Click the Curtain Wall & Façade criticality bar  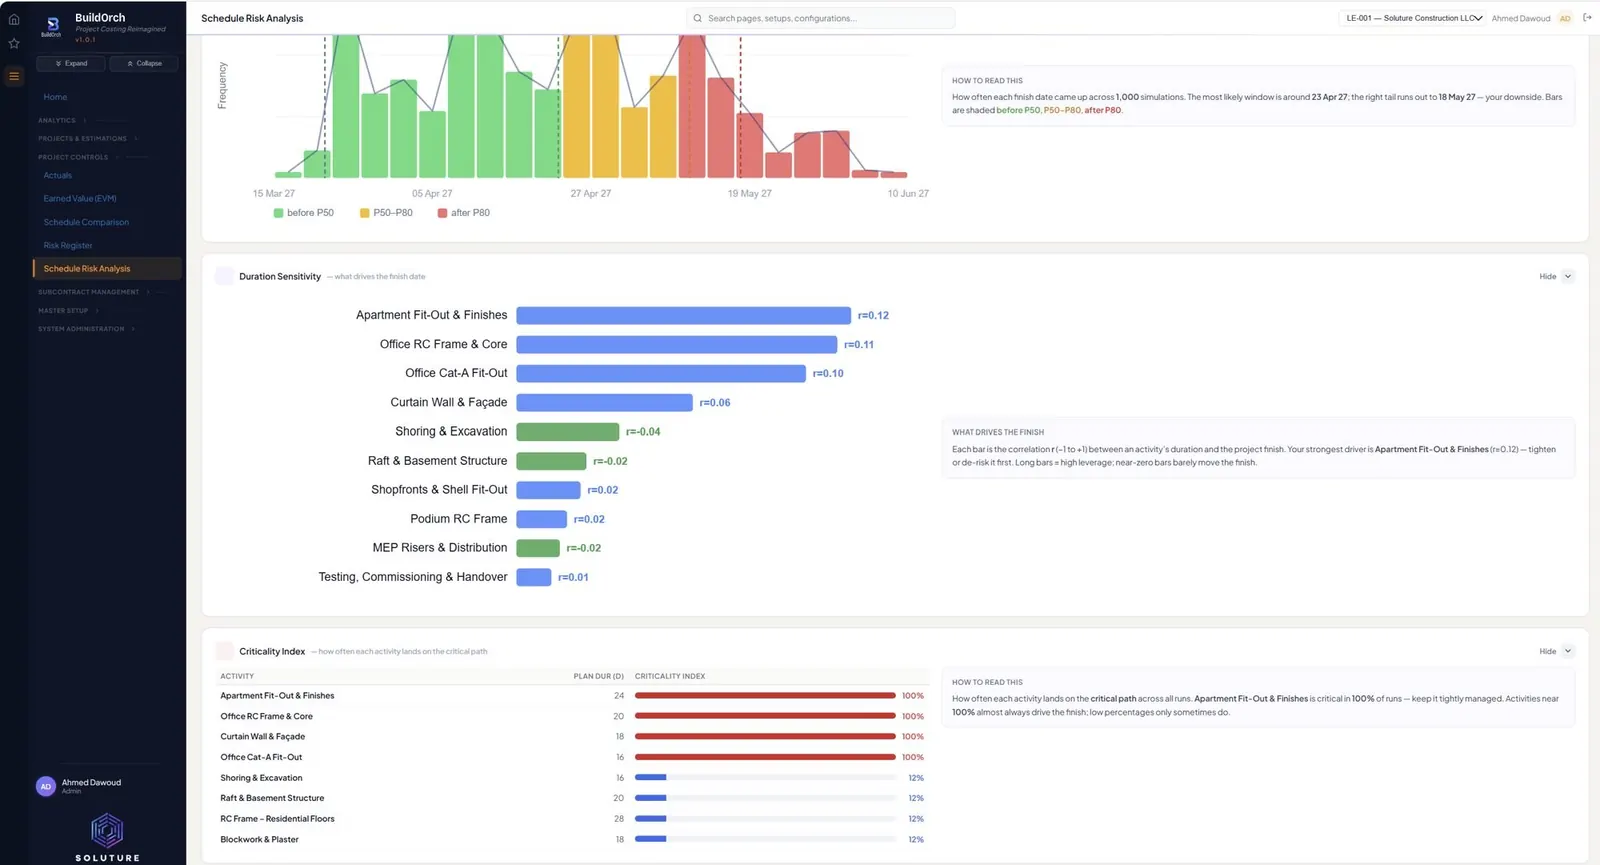765,737
